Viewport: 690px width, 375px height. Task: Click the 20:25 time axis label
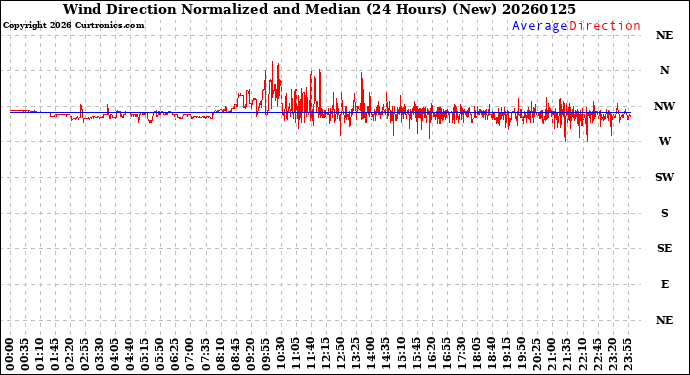pos(536,355)
